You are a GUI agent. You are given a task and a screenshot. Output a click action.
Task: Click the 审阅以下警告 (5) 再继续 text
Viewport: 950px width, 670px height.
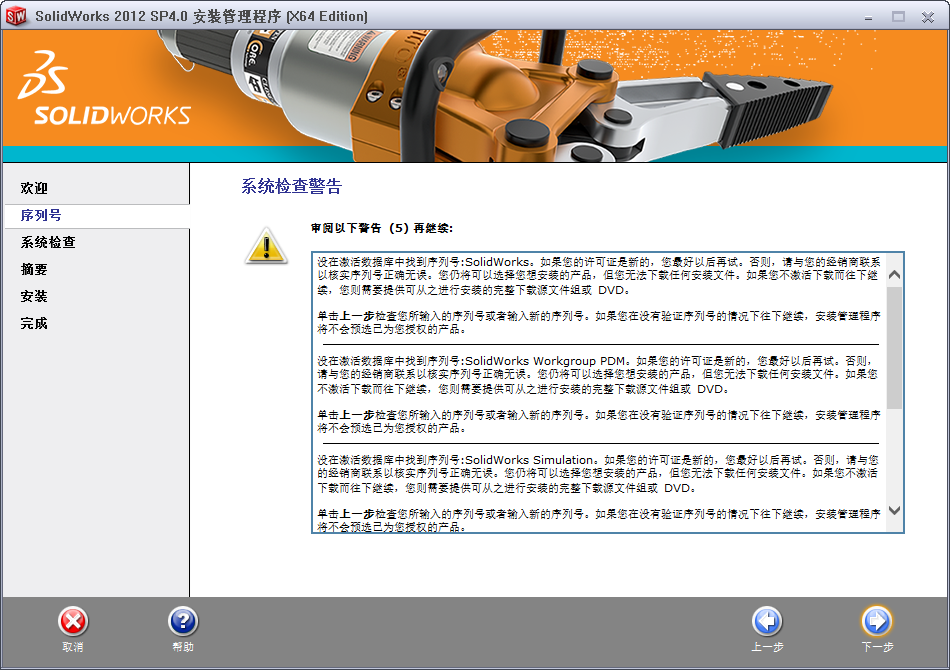[382, 228]
